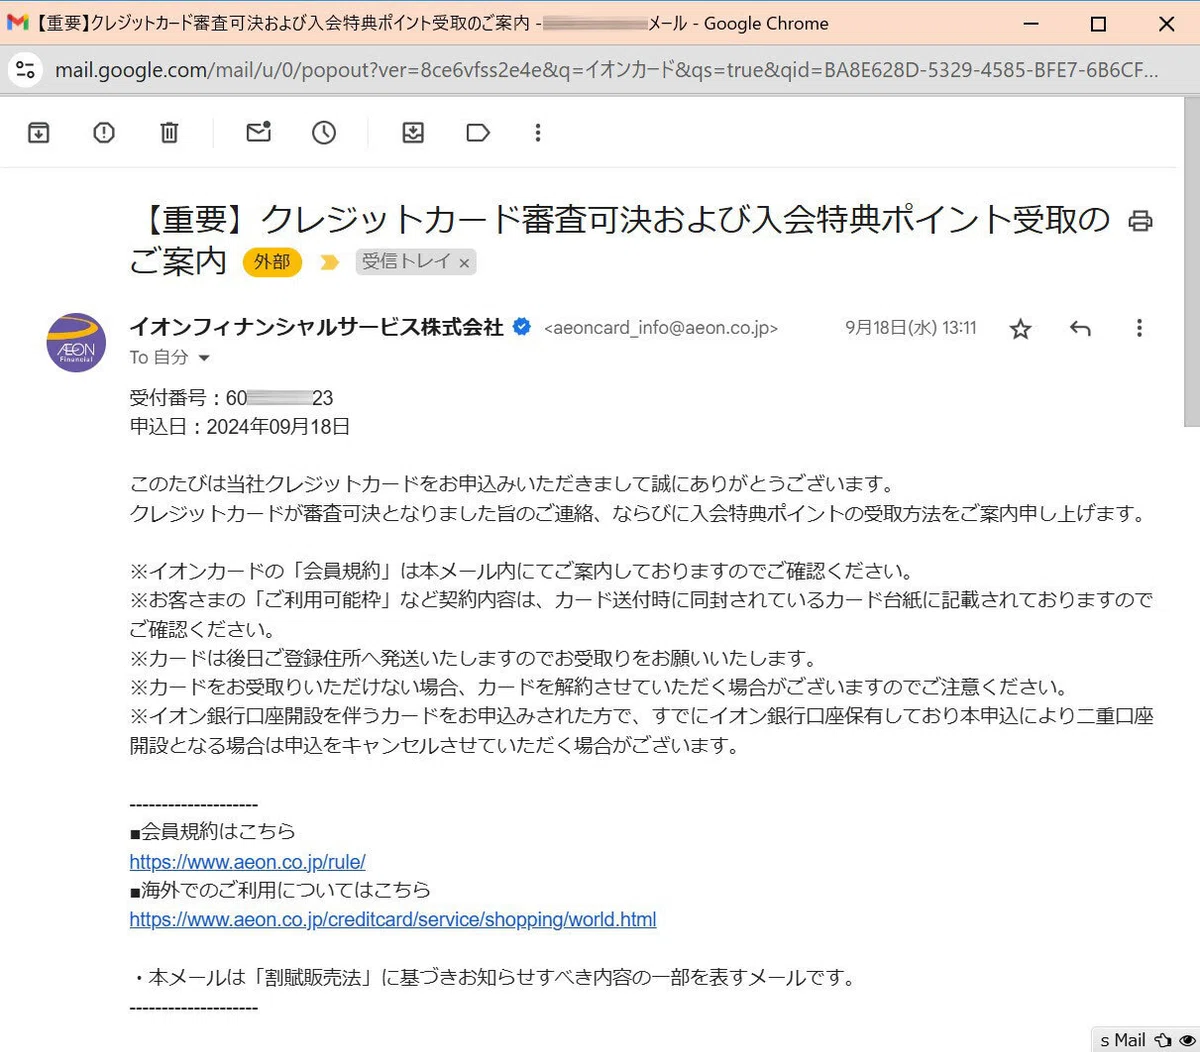Open the creditcard/service/shopping/world.html link
The width and height of the screenshot is (1200, 1052).
pyautogui.click(x=393, y=919)
